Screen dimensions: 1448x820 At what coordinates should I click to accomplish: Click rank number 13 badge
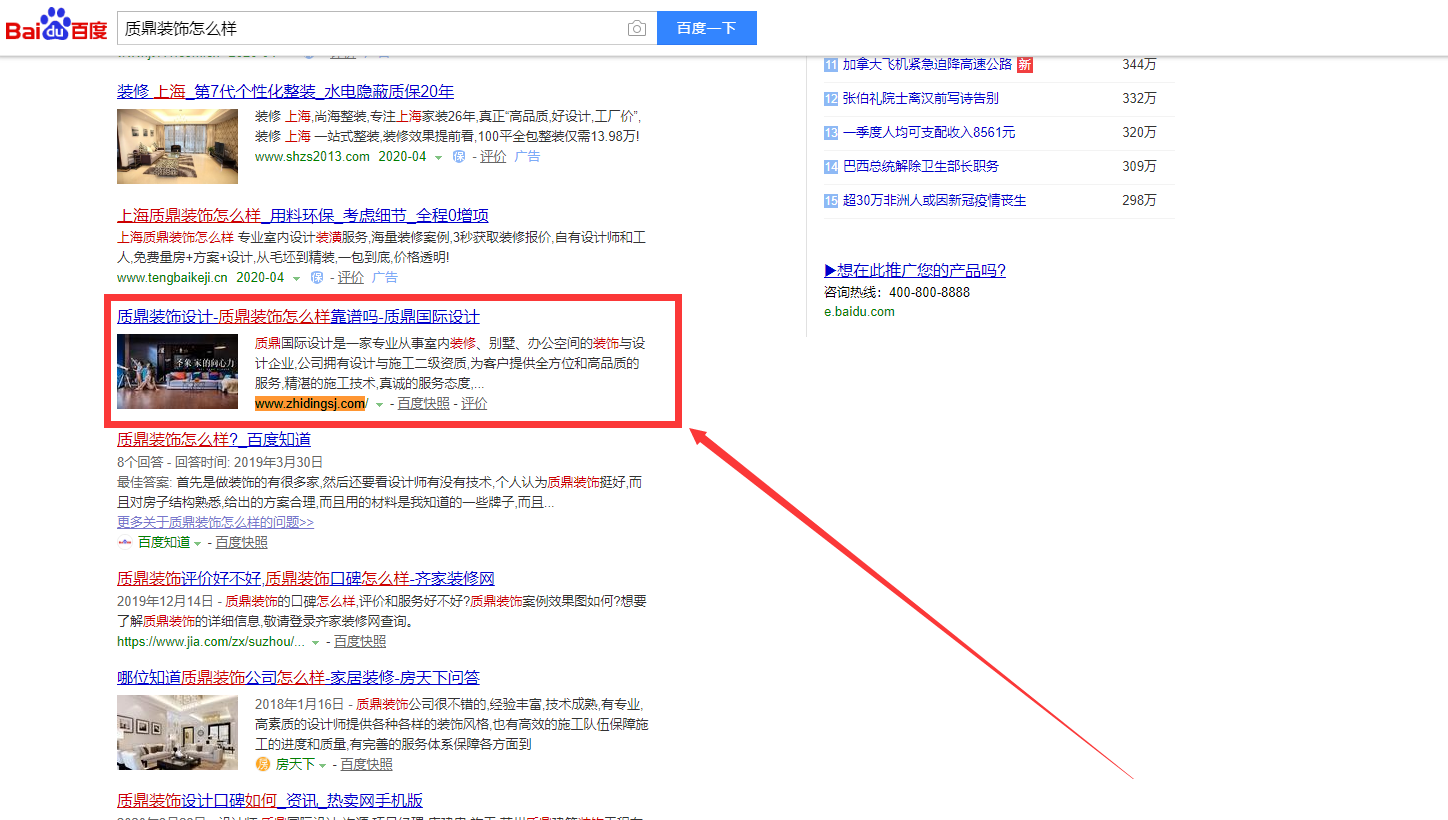(x=831, y=133)
